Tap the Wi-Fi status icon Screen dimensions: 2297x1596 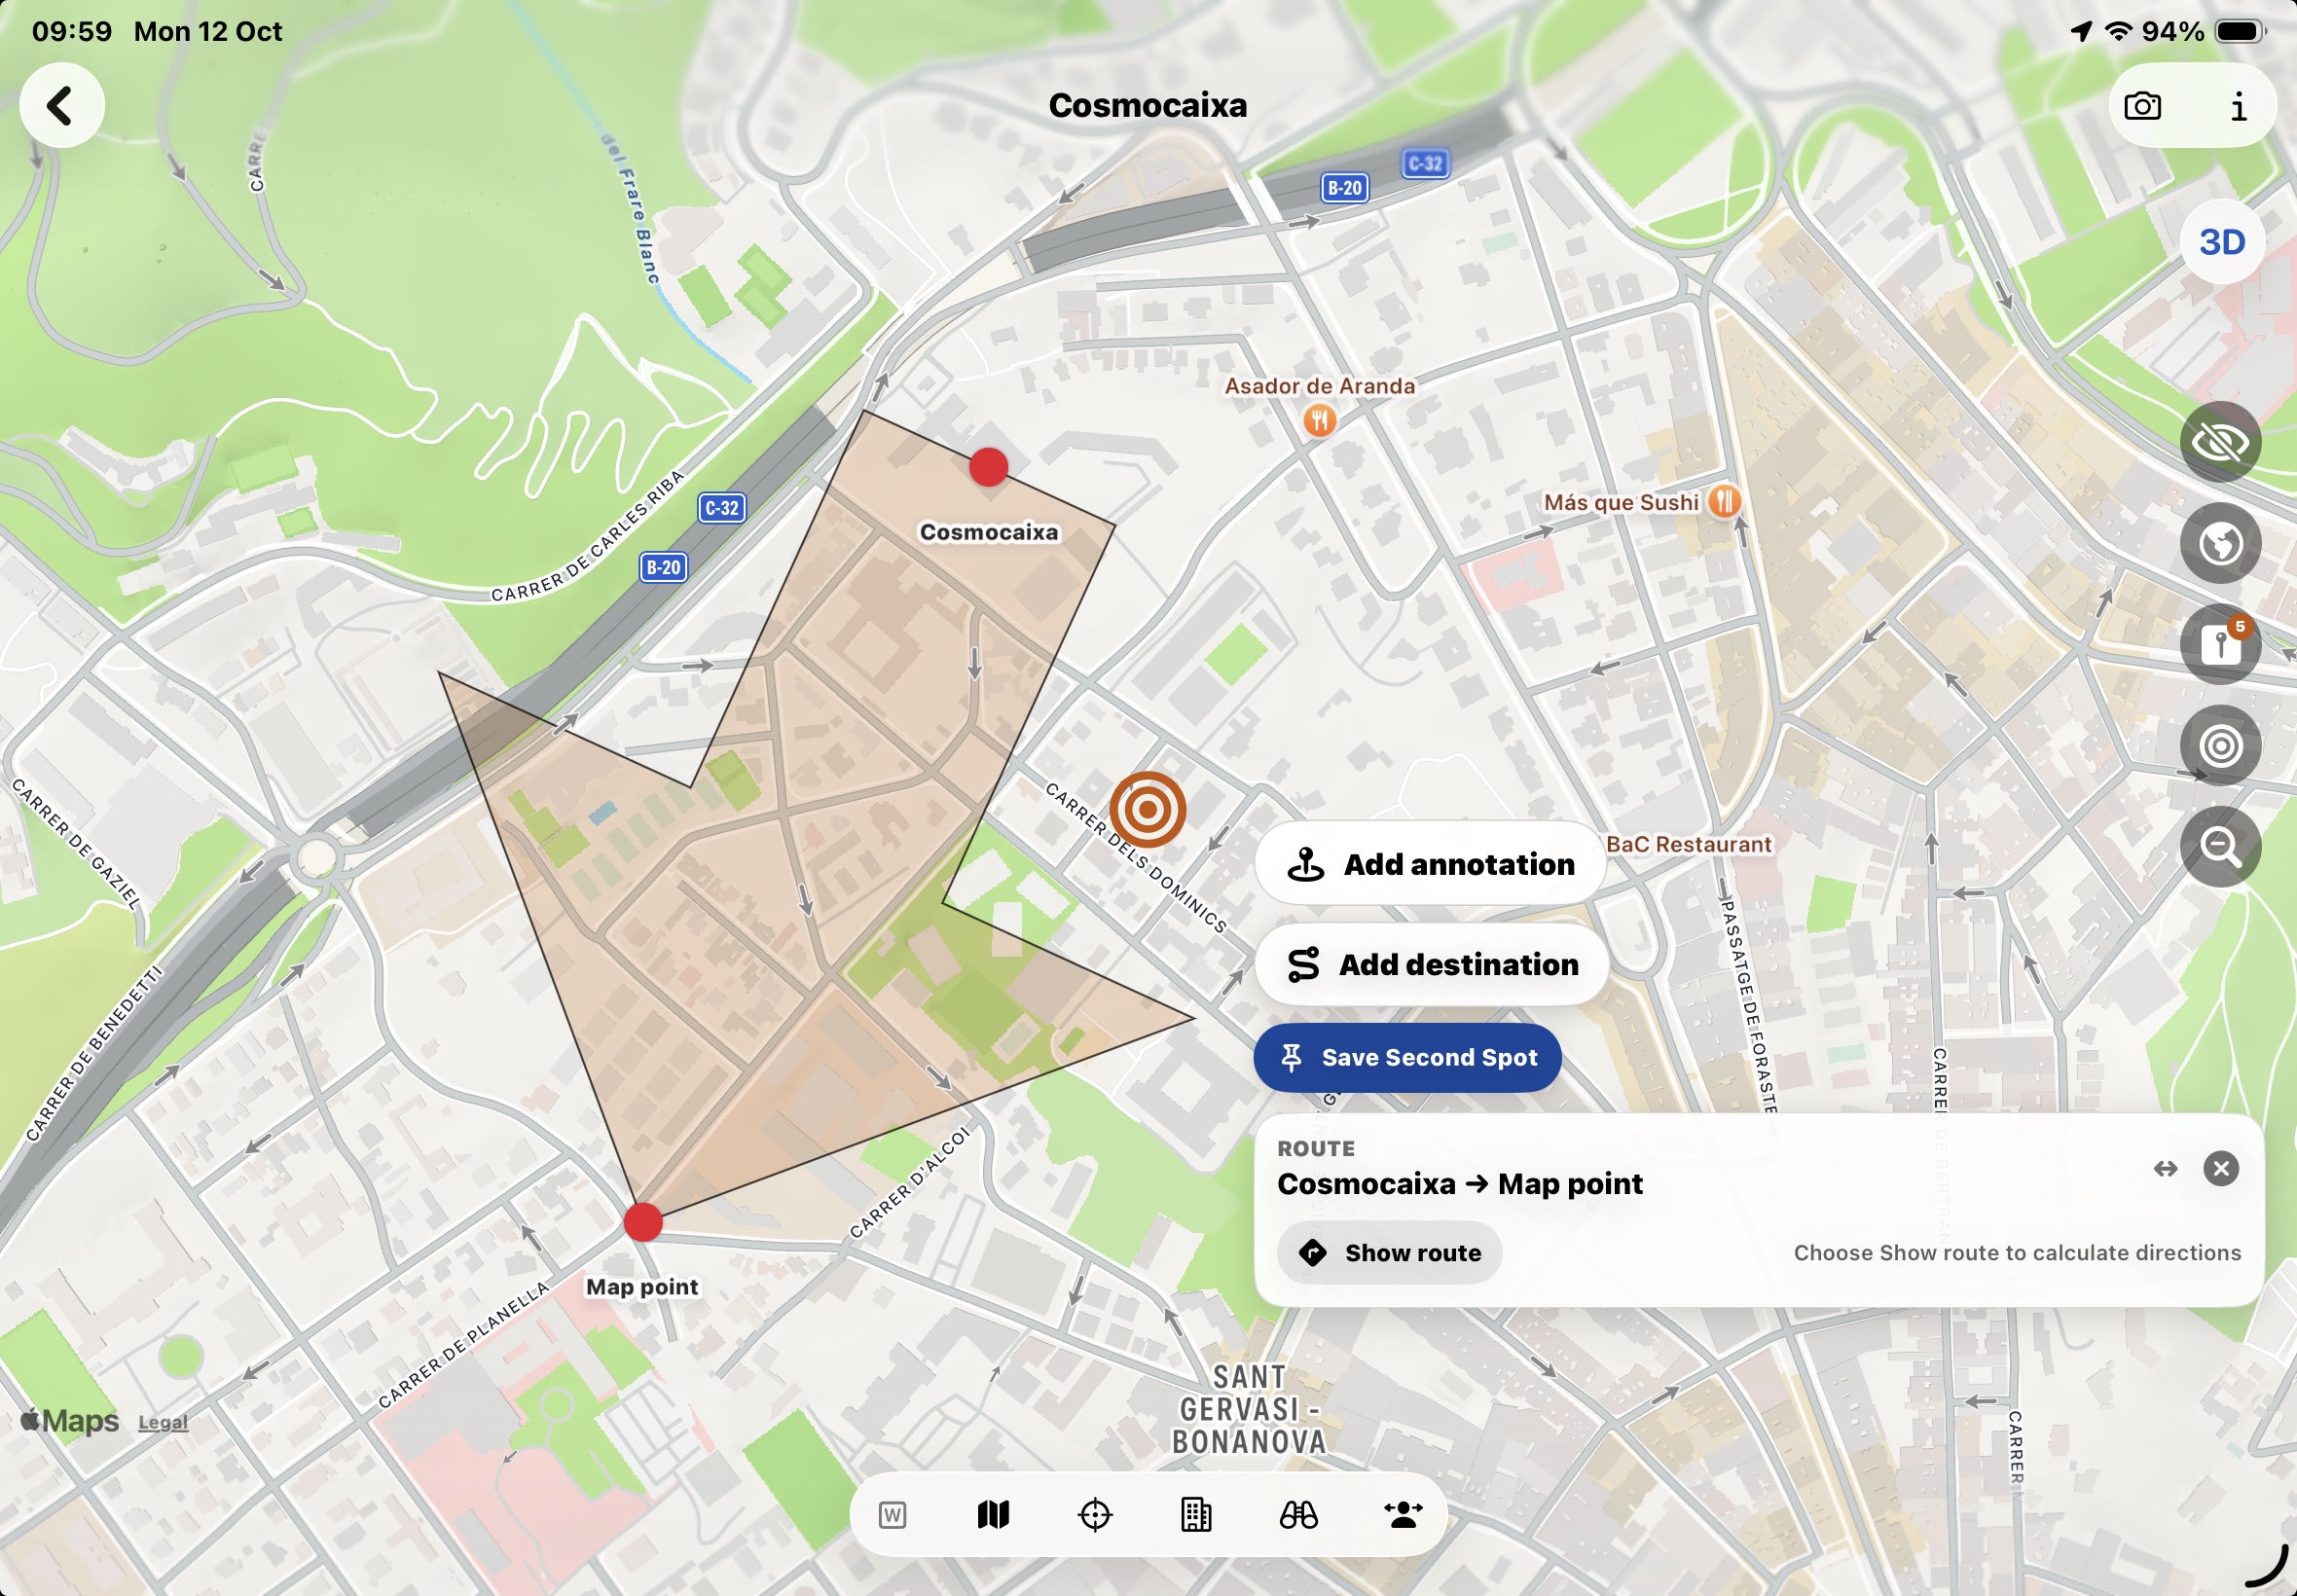pos(2118,32)
